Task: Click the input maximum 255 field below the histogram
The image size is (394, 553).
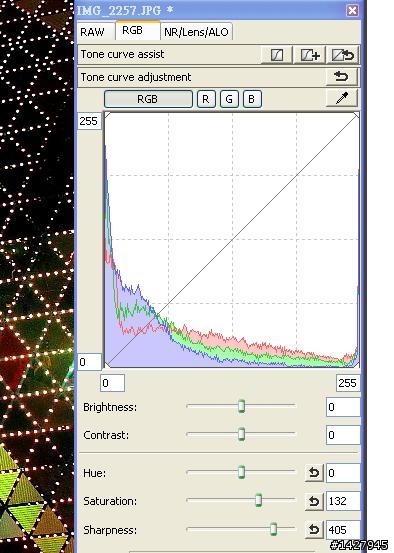Action: pyautogui.click(x=348, y=383)
